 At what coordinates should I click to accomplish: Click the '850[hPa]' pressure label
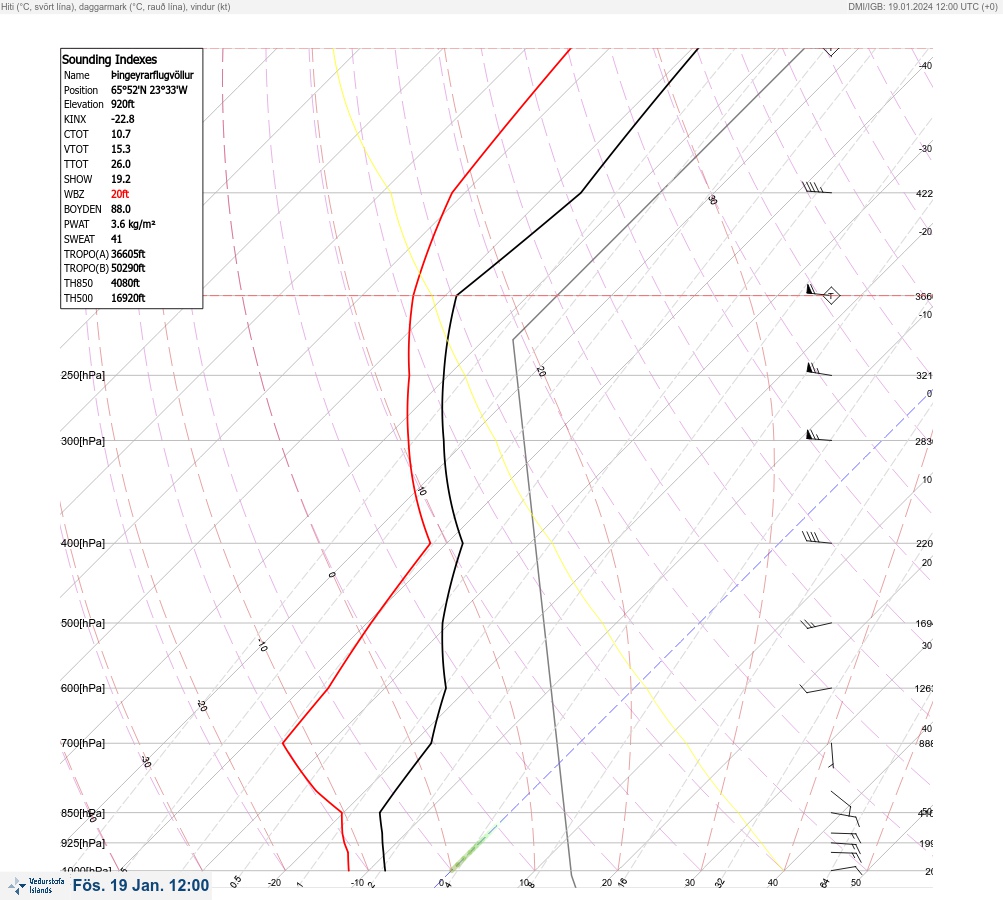tap(83, 813)
